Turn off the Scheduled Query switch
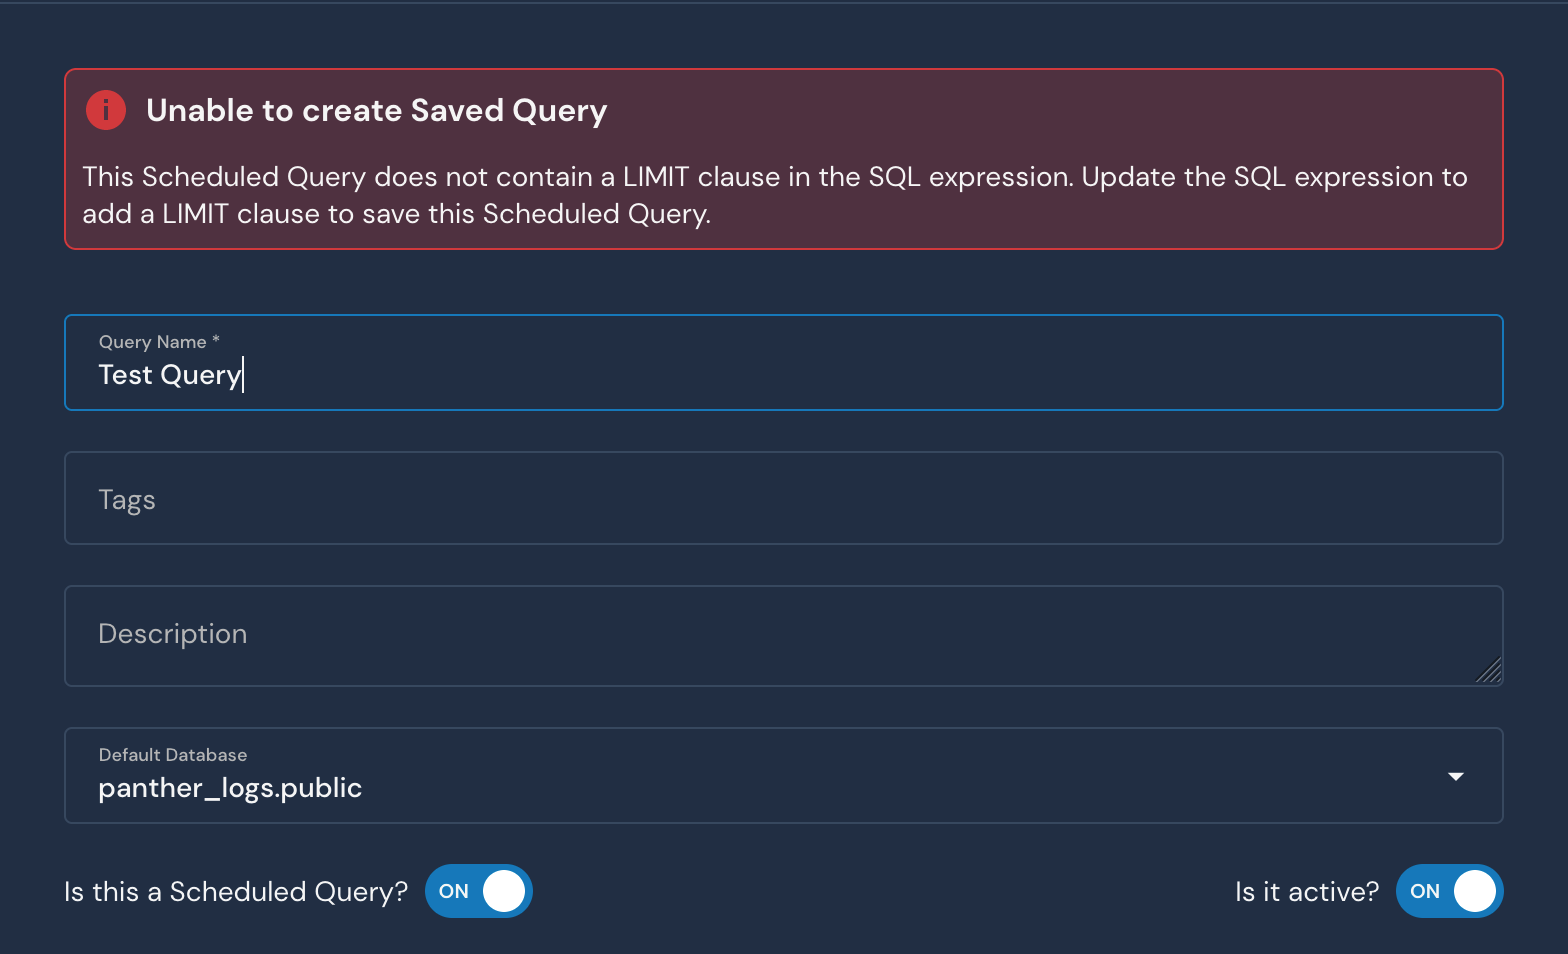This screenshot has width=1568, height=954. click(x=478, y=891)
